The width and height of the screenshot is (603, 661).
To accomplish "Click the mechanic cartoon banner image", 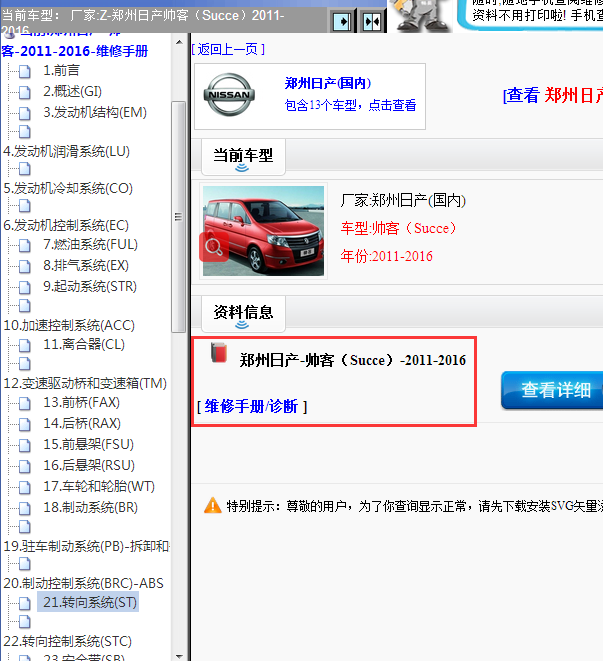I will coord(419,16).
